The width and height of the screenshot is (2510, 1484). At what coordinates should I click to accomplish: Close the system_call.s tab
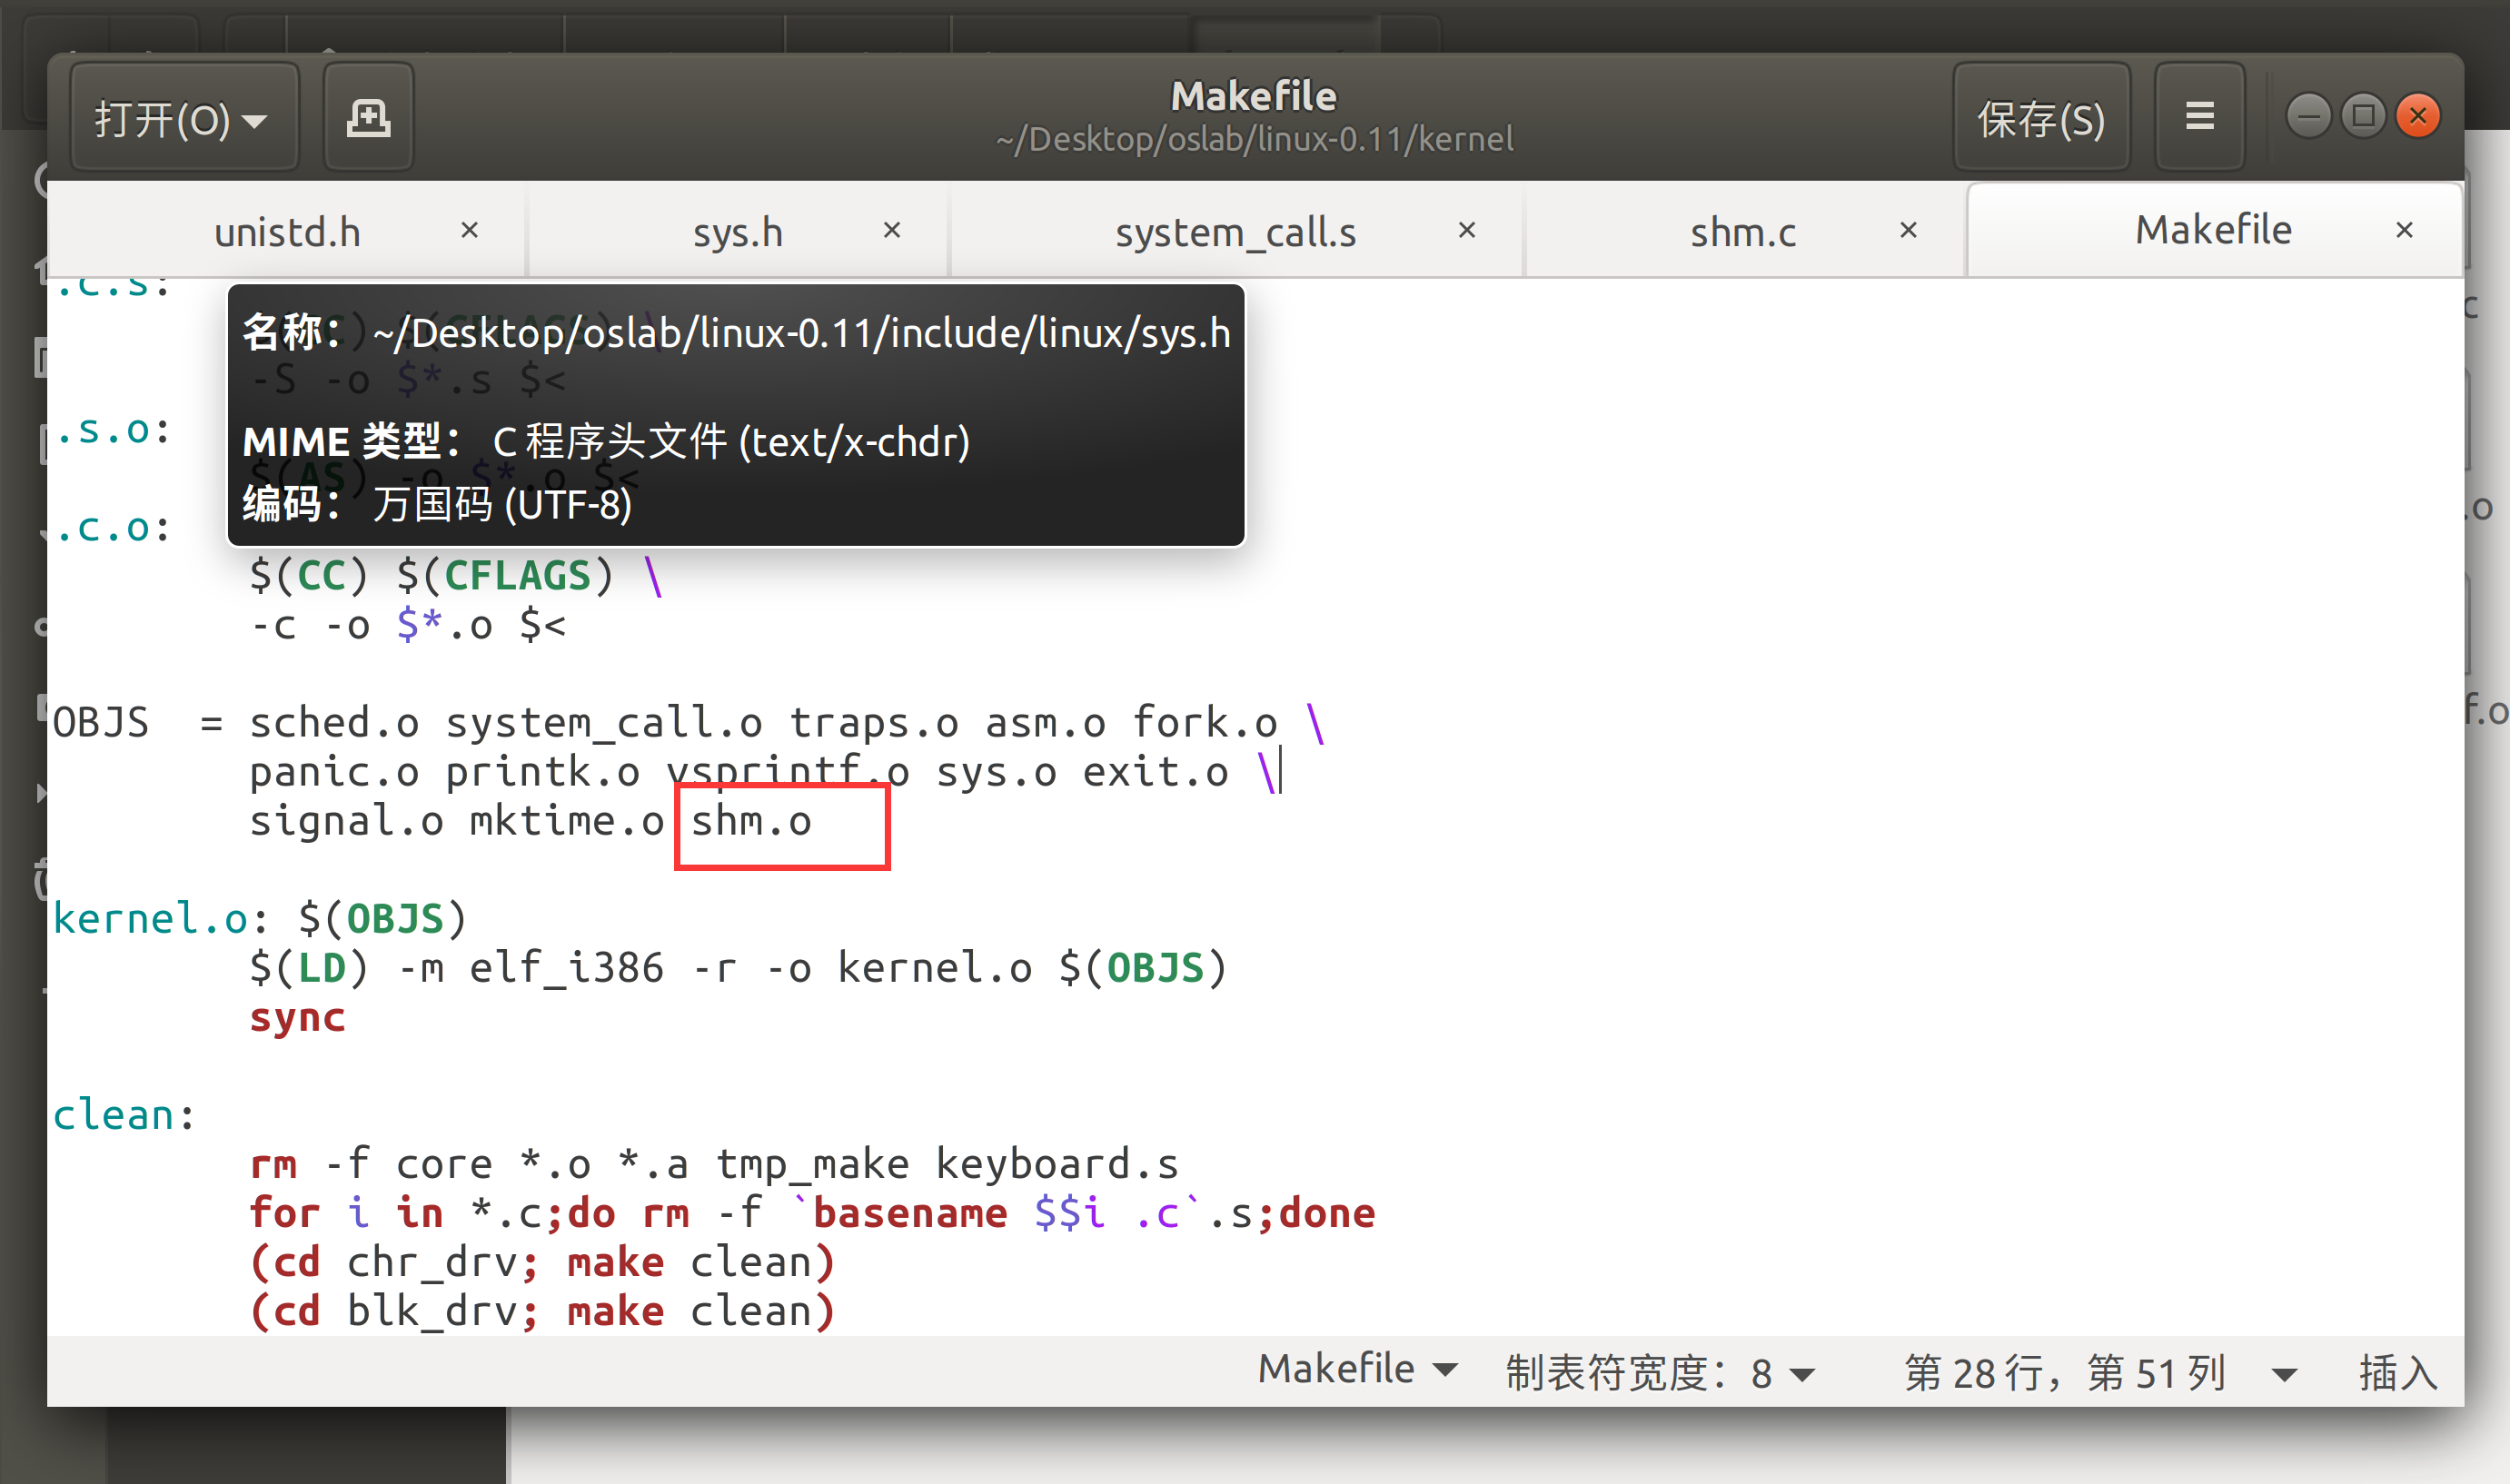pyautogui.click(x=1467, y=231)
